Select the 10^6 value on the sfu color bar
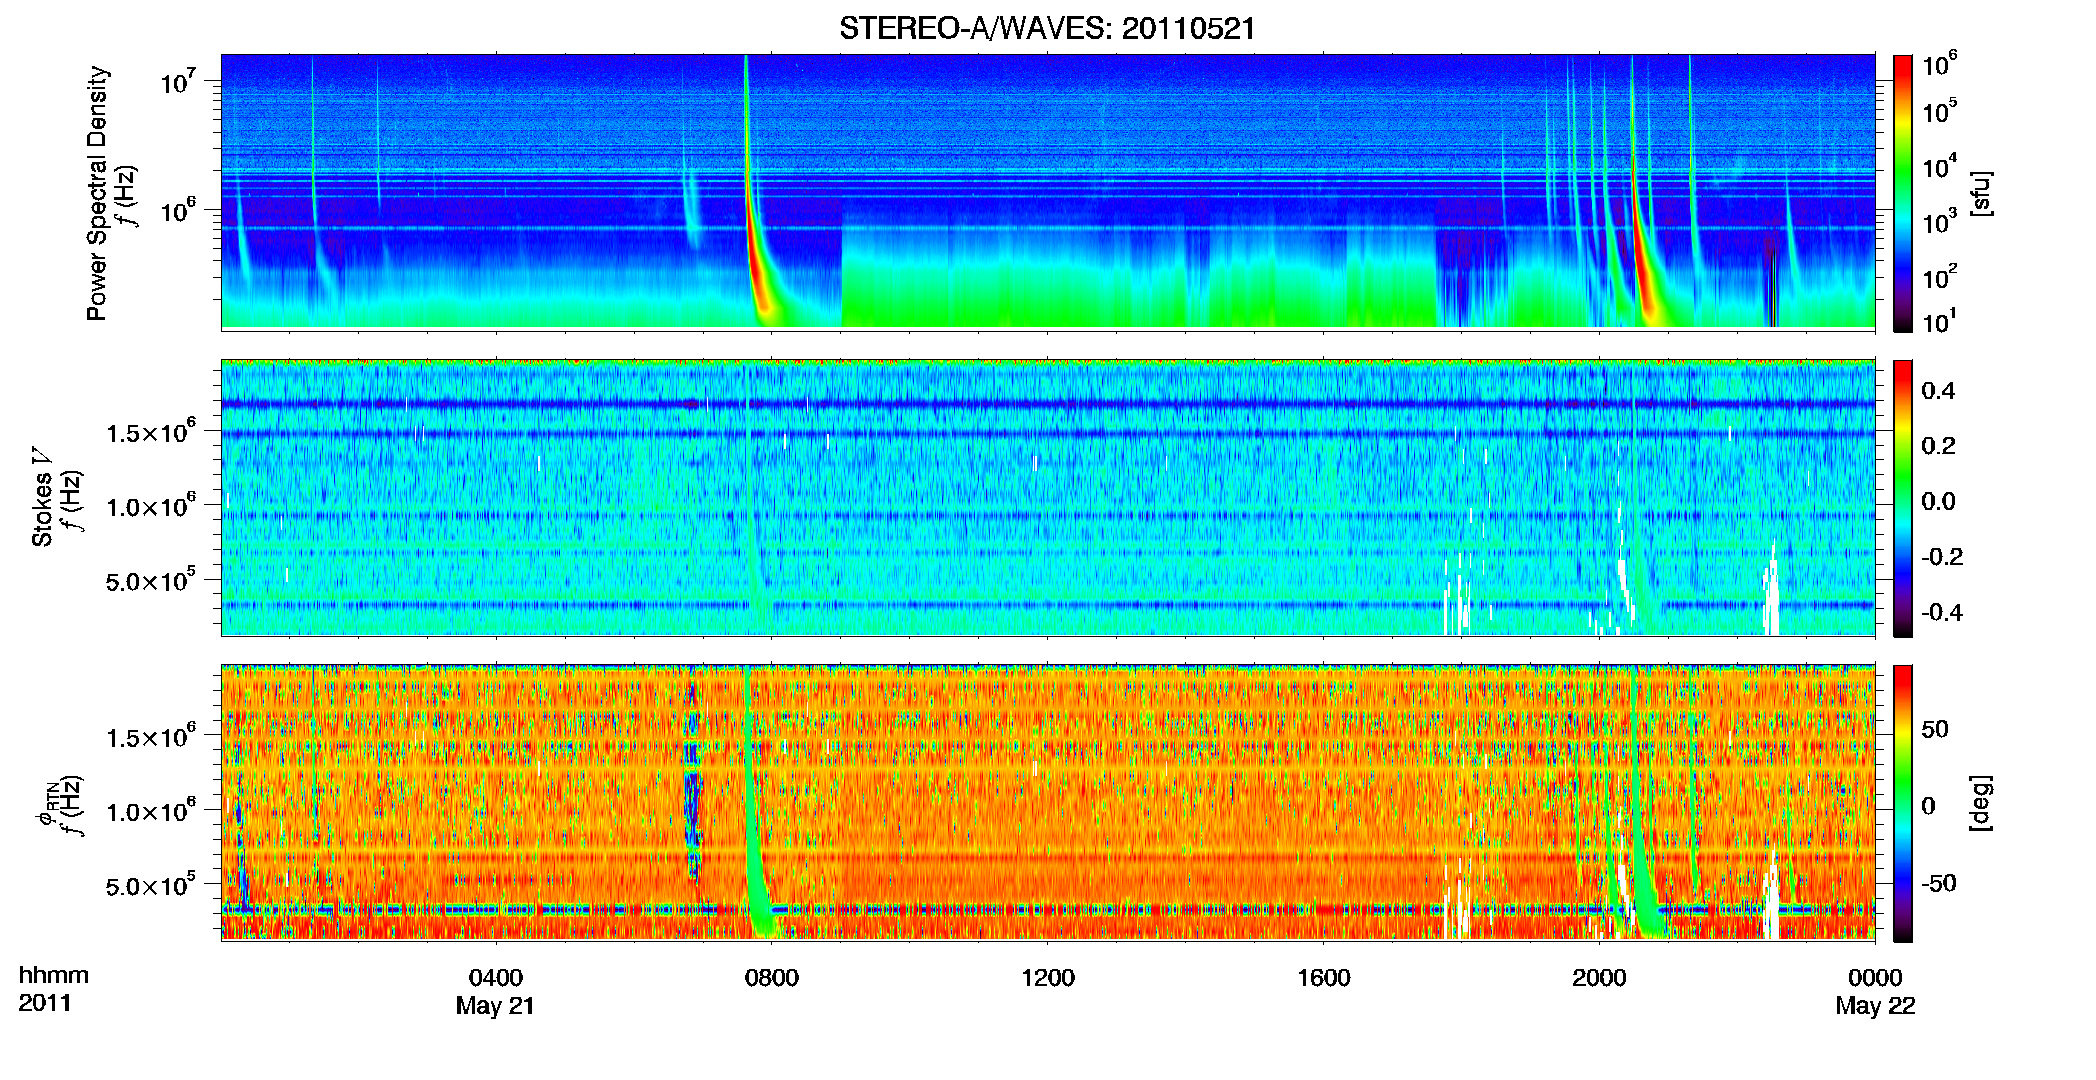2096x1080 pixels. pyautogui.click(x=1940, y=64)
